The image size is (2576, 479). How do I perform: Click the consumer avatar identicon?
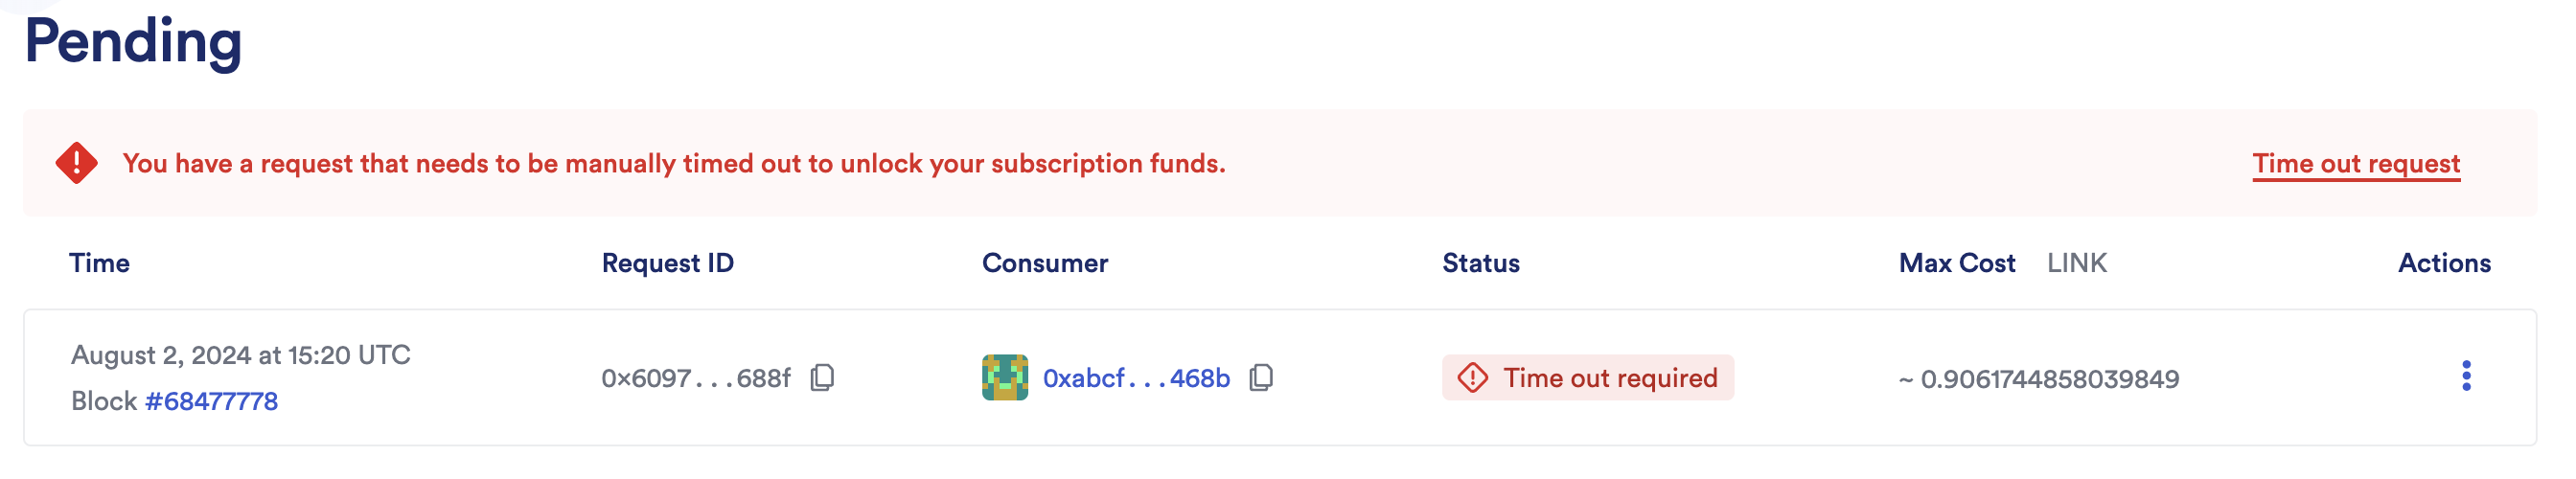[x=1004, y=378]
